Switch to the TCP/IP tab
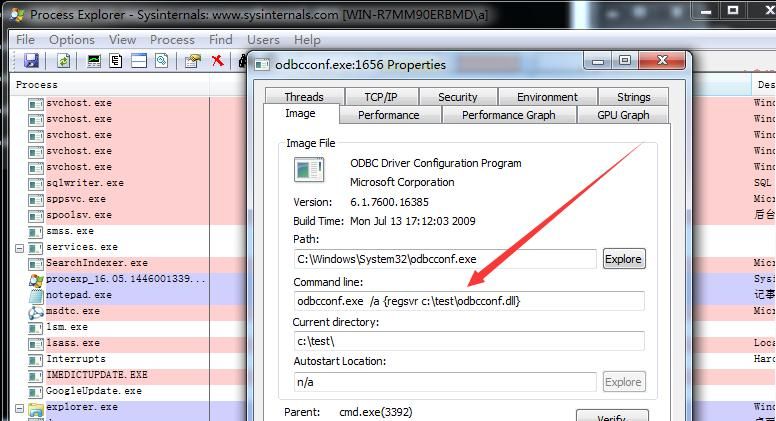The image size is (776, 421). [x=381, y=96]
